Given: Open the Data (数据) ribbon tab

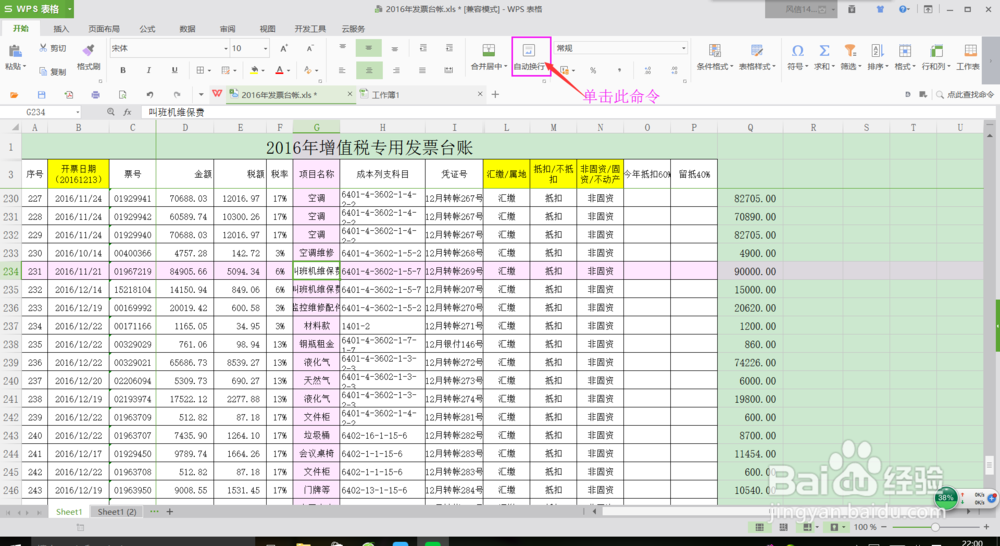Looking at the screenshot, I should coord(188,29).
